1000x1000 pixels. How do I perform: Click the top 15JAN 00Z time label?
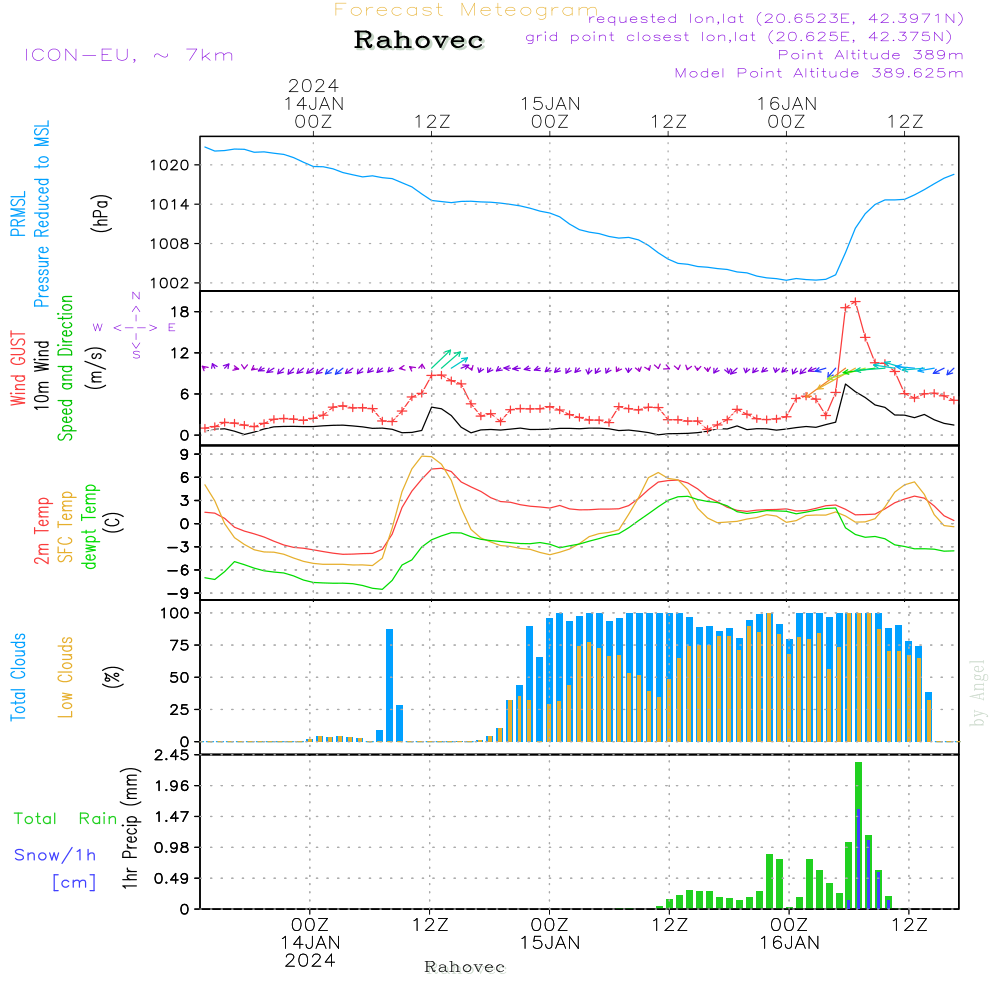coord(550,112)
